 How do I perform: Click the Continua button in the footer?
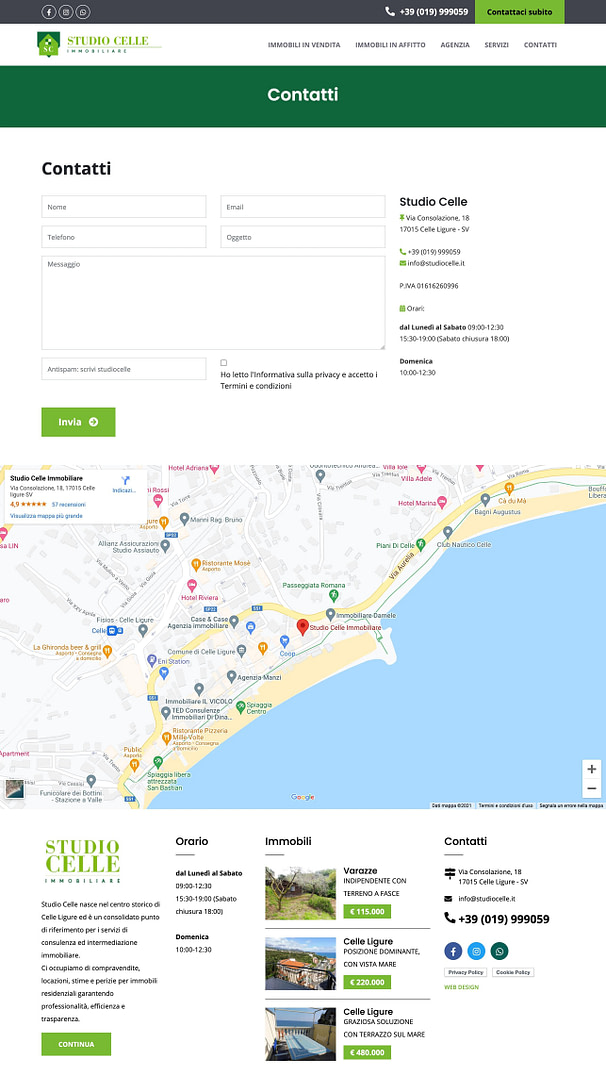(x=76, y=1044)
